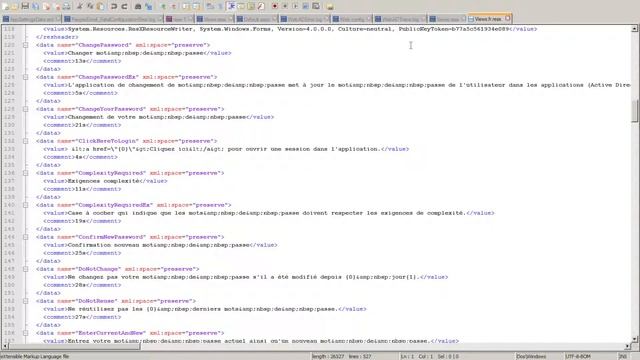The image size is (640, 360).
Task: Click the Playback macro icon
Action: pyautogui.click(x=295, y=7)
